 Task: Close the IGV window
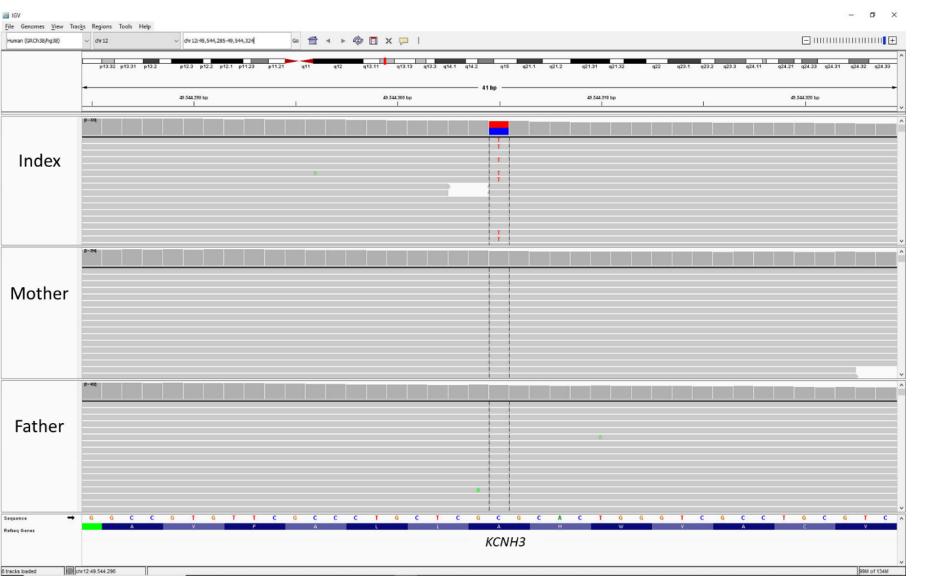894,15
